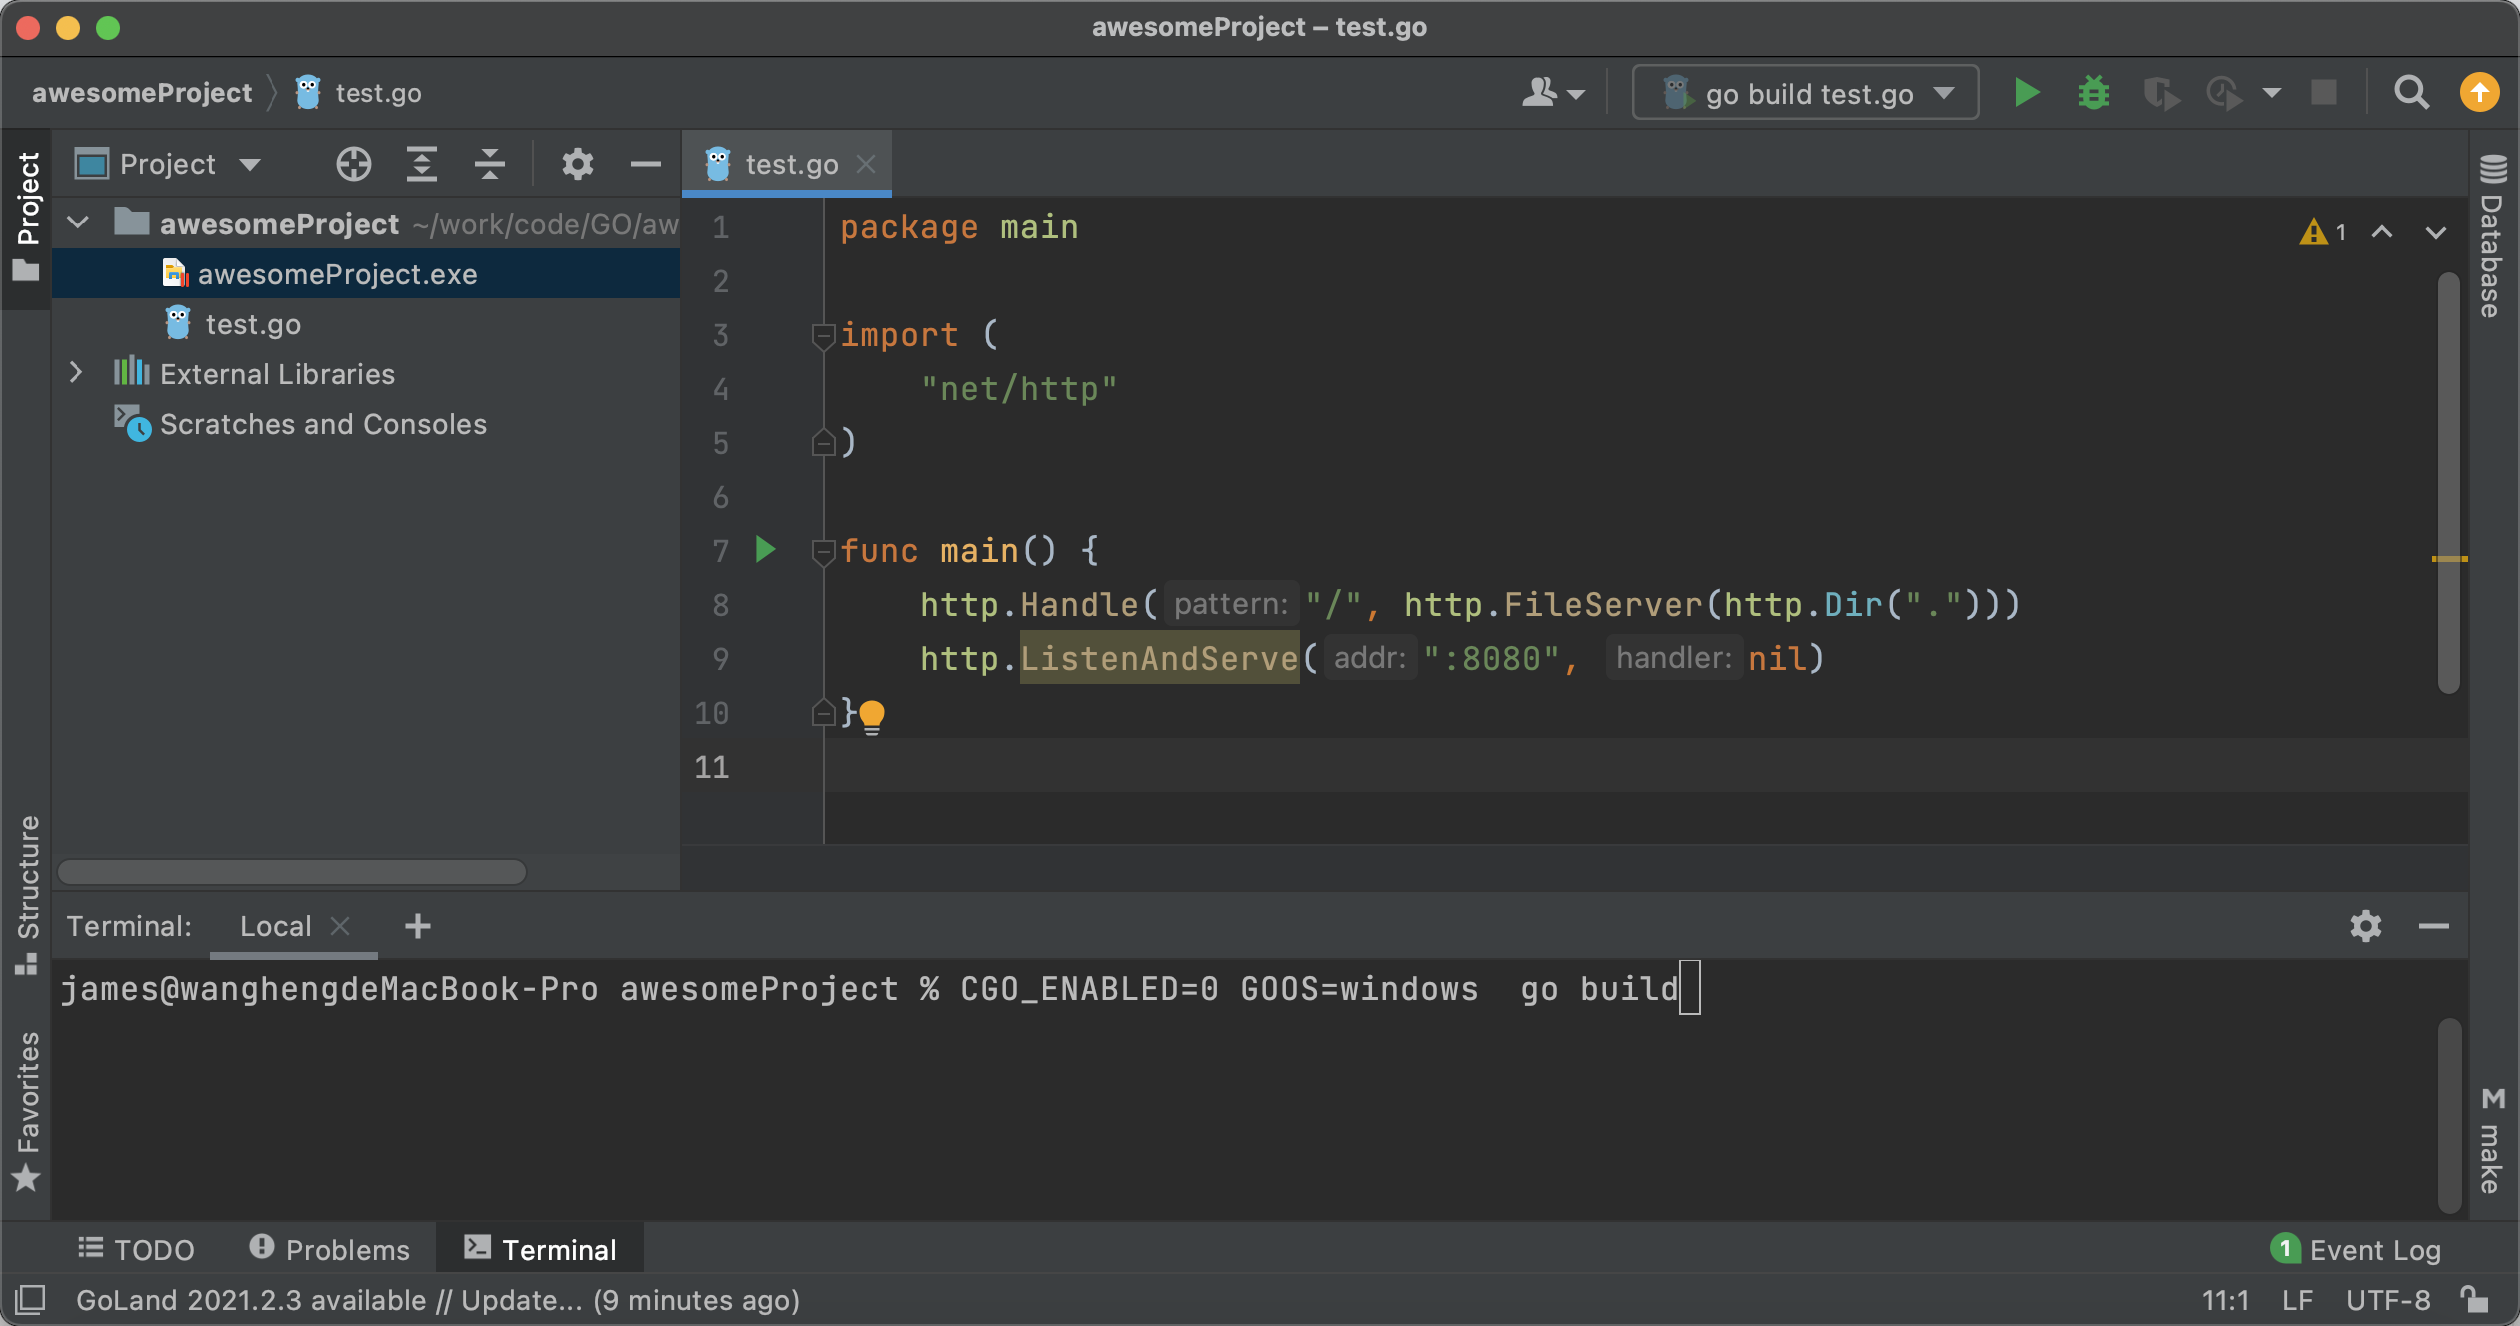Expand External Libraries tree node

tap(76, 373)
